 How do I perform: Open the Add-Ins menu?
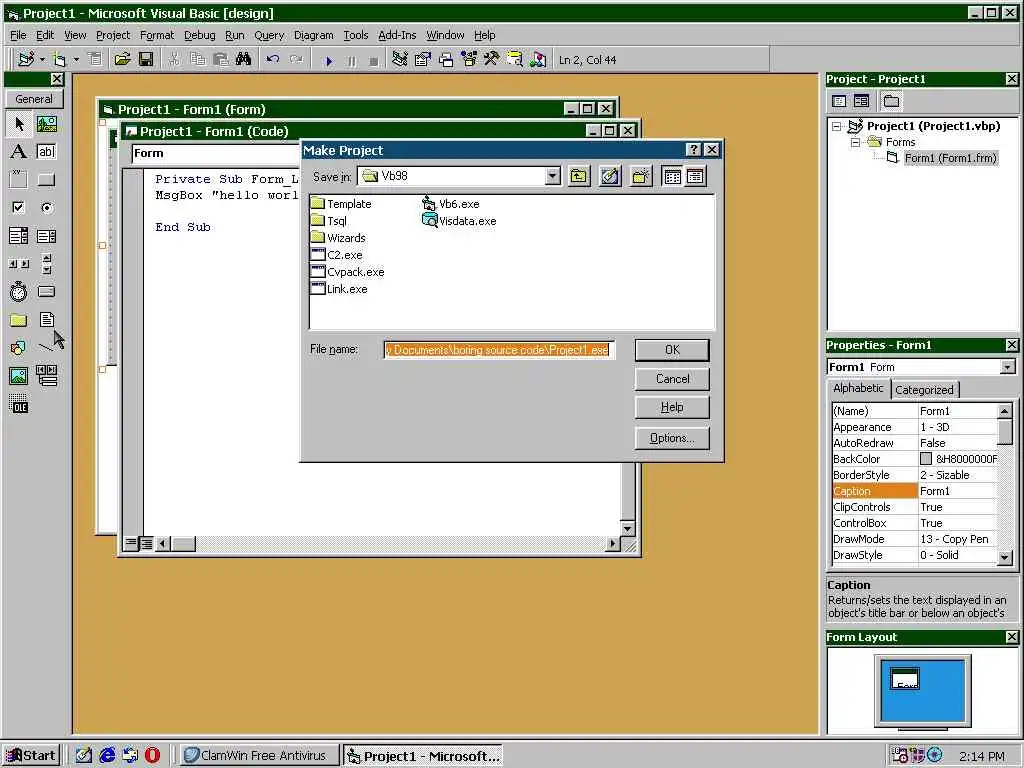[x=397, y=35]
